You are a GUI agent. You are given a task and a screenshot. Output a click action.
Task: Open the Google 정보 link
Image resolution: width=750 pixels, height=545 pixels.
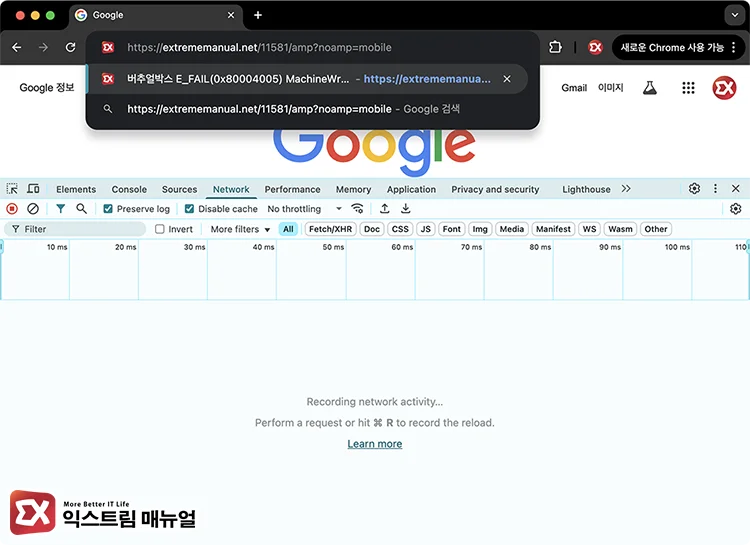pyautogui.click(x=47, y=88)
